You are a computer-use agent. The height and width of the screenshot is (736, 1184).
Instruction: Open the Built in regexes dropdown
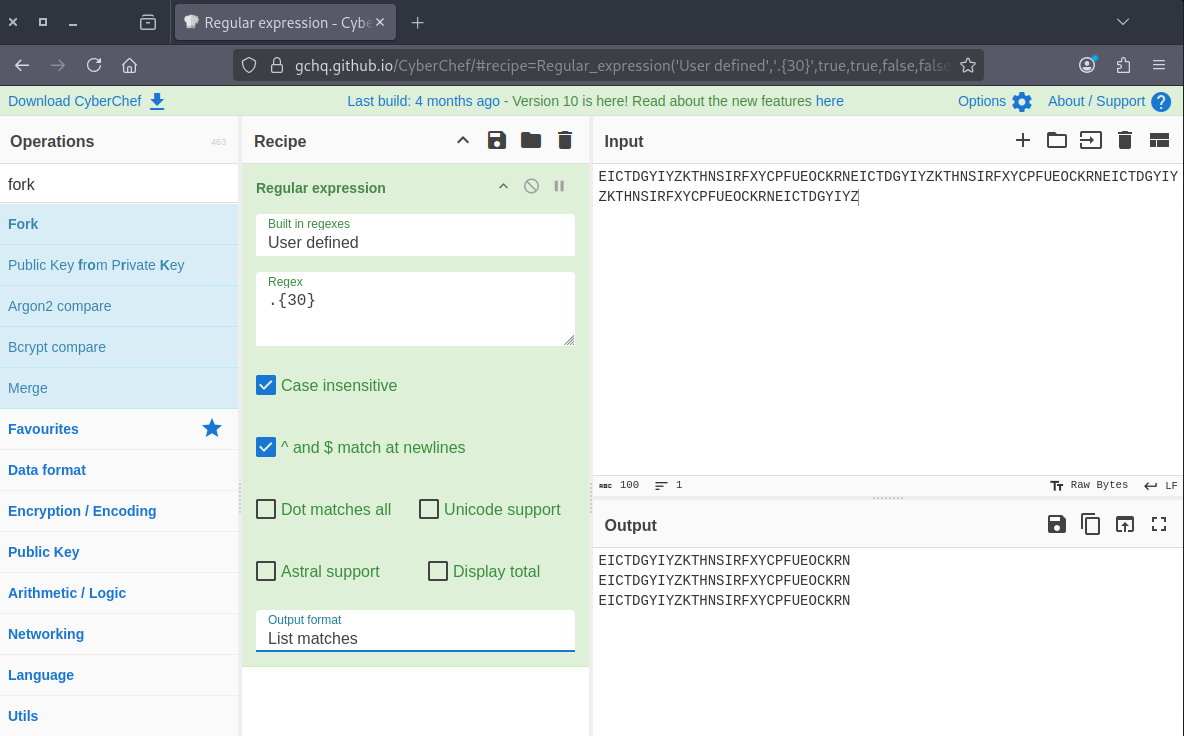pos(415,242)
